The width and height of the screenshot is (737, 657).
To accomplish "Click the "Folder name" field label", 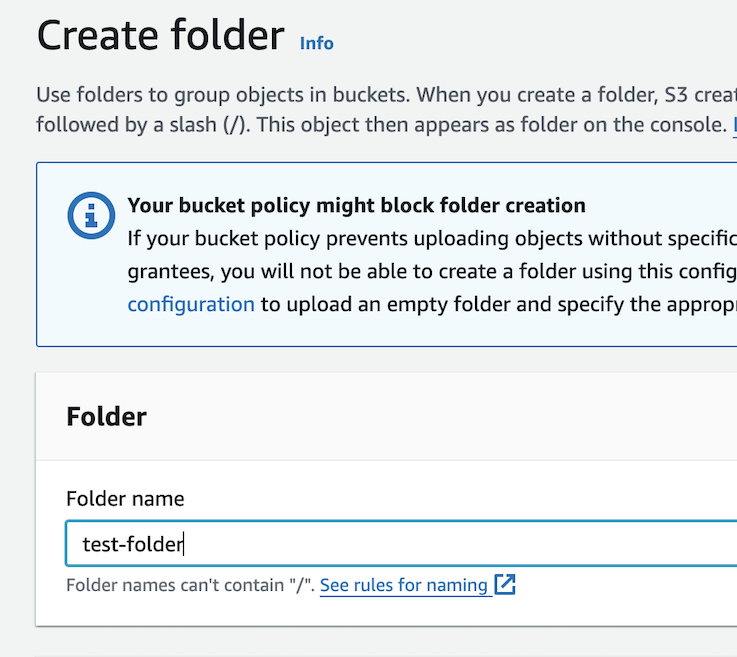I will (x=125, y=498).
